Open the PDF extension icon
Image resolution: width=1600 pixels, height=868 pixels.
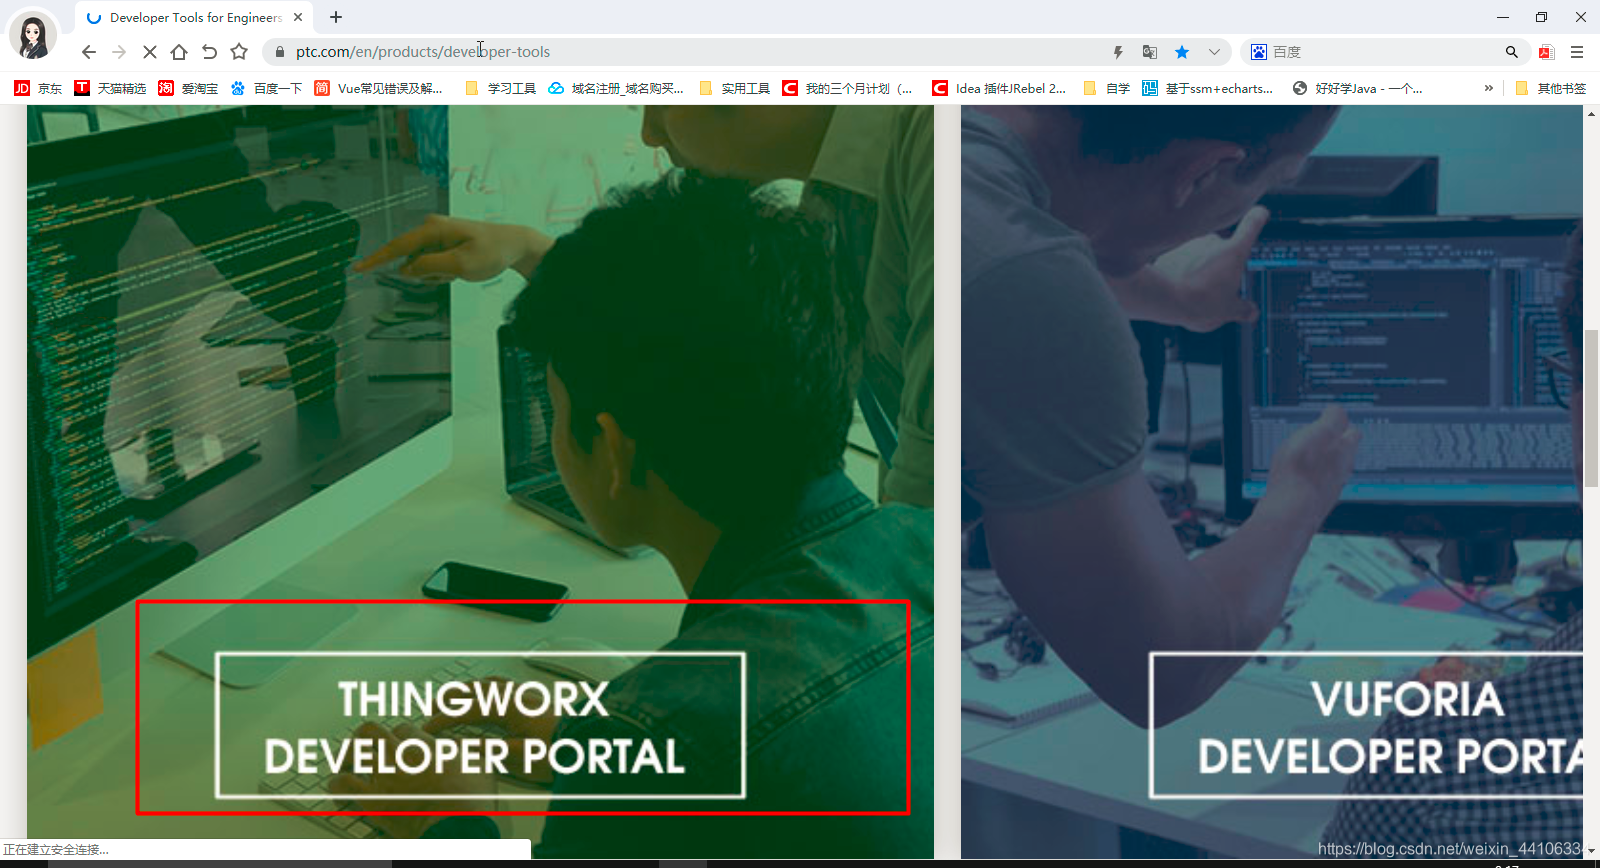1547,52
